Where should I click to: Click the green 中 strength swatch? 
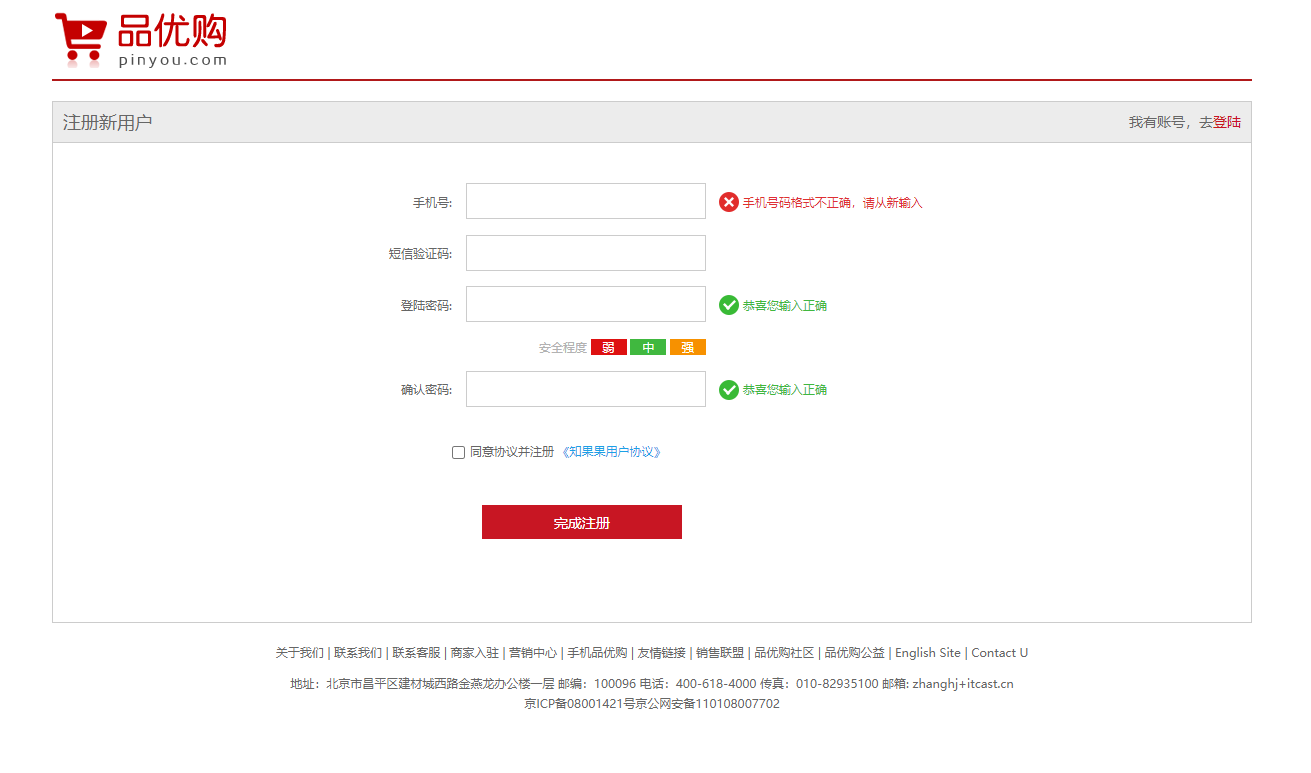click(648, 347)
